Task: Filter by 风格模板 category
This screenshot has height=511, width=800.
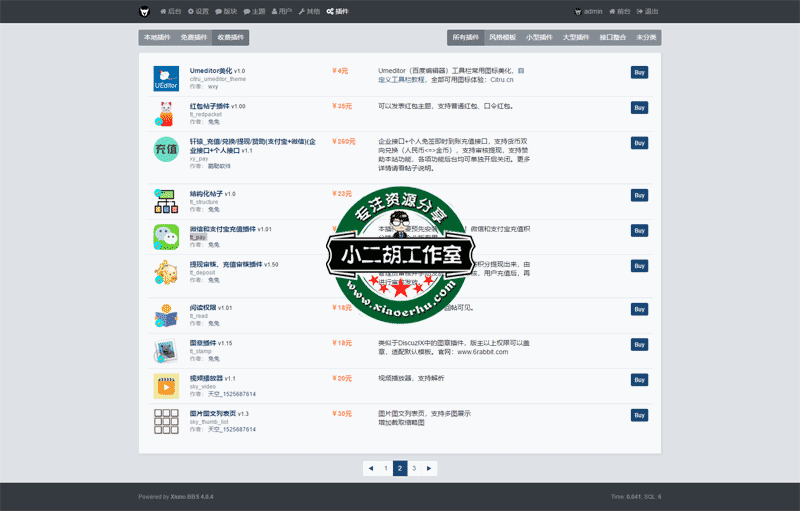Action: pyautogui.click(x=502, y=37)
